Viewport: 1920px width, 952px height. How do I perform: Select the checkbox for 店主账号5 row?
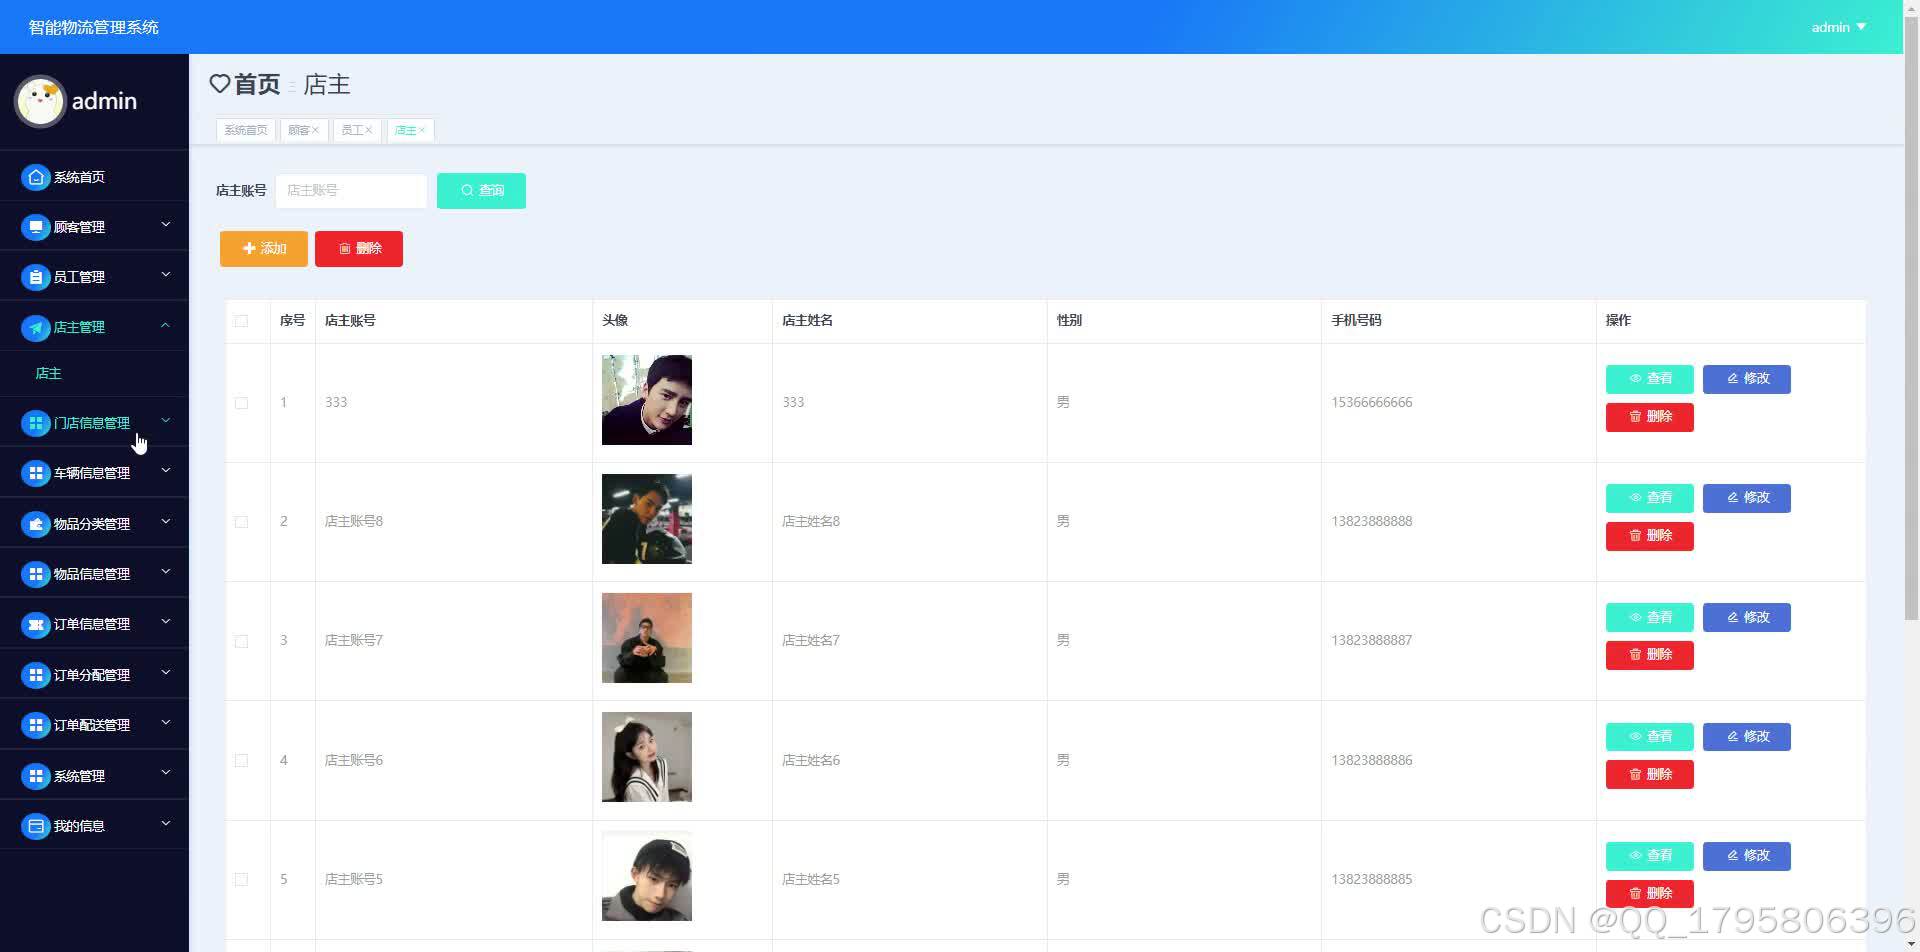point(241,879)
